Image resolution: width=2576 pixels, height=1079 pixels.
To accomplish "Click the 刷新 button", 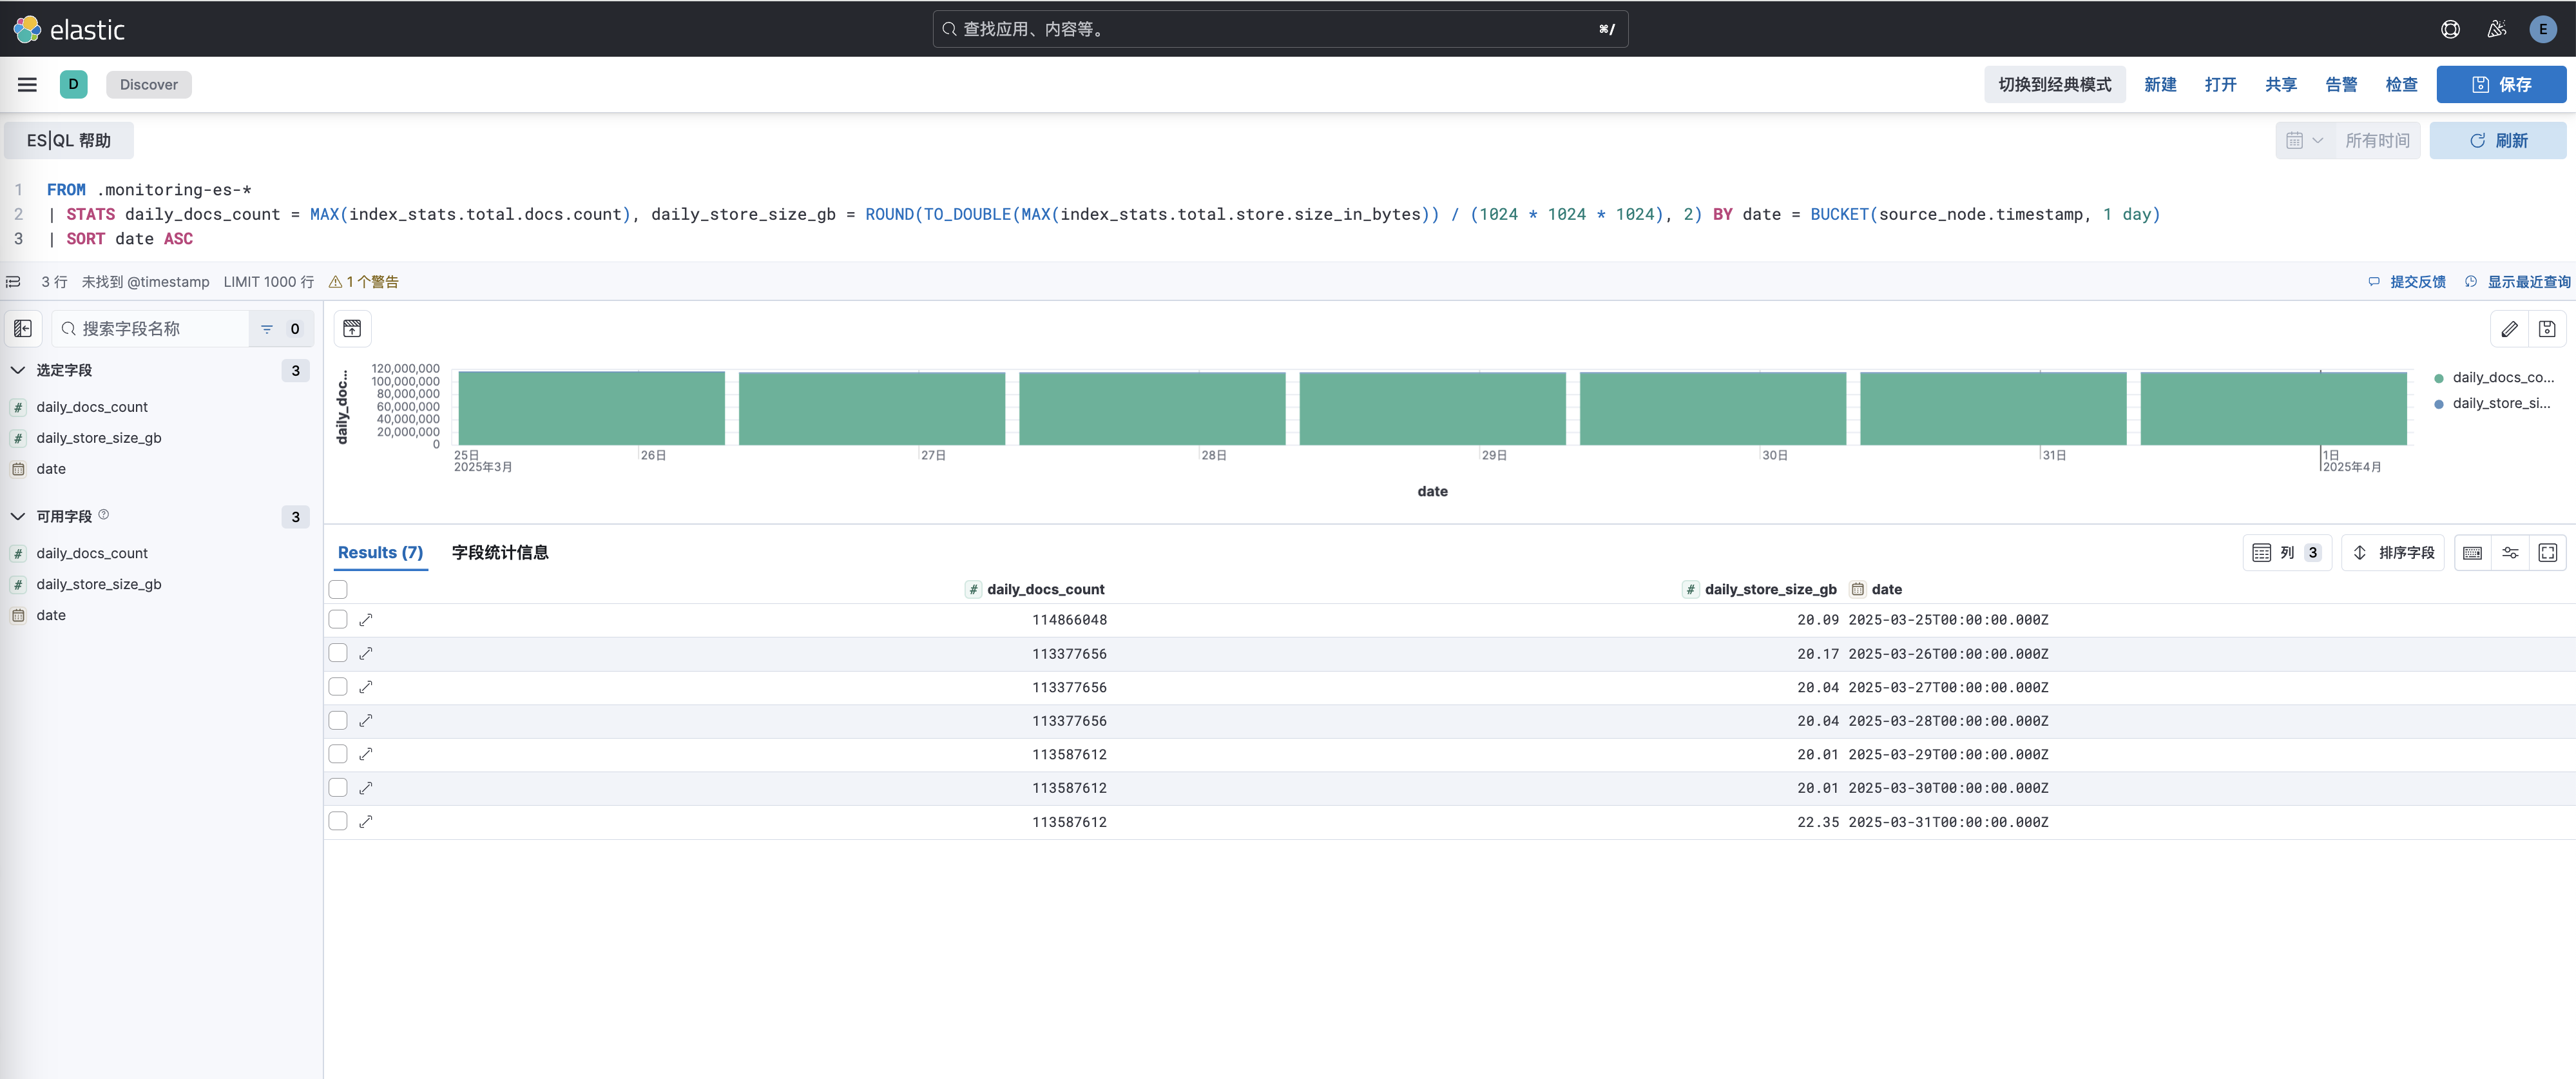I will point(2497,141).
